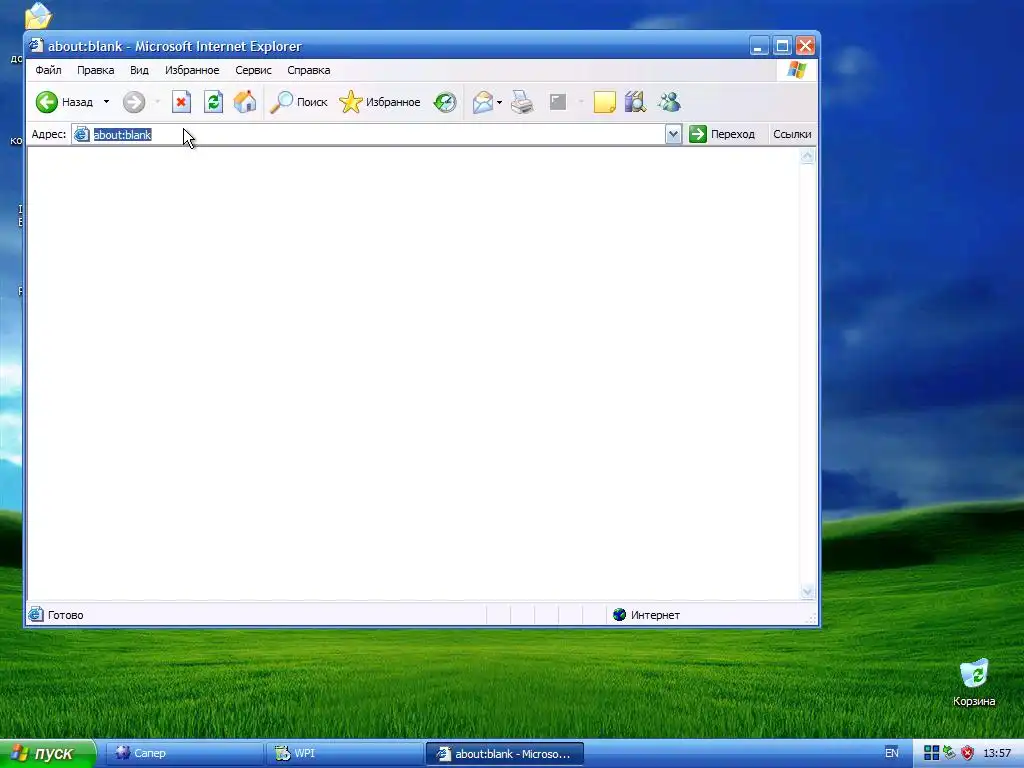Expand the address bar dropdown list
Viewport: 1024px width, 768px height.
pyautogui.click(x=673, y=135)
